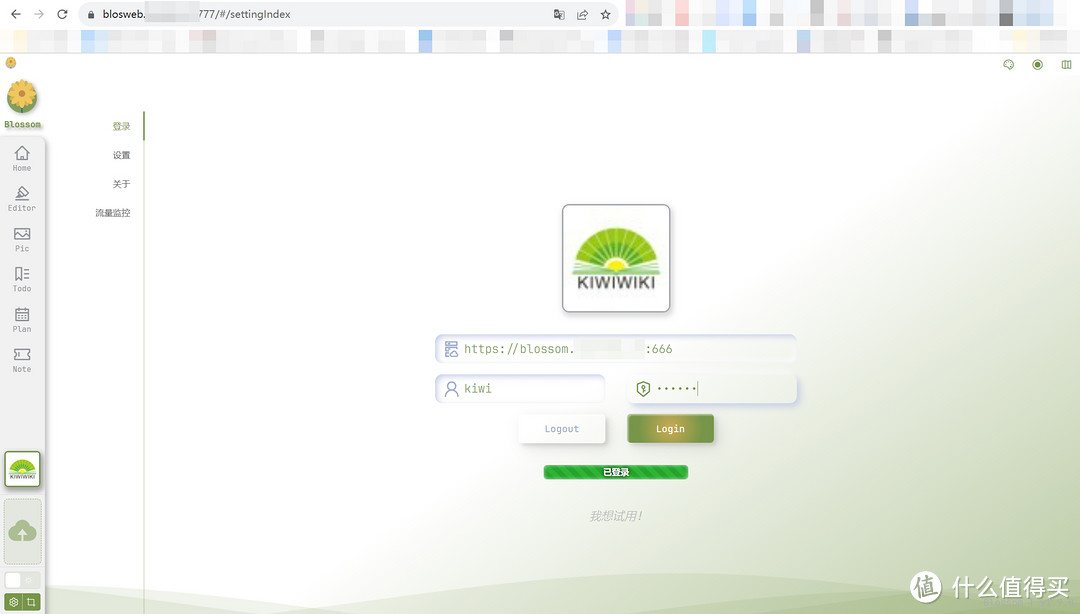Click the user icon in username field
The height and width of the screenshot is (614, 1080).
point(451,389)
